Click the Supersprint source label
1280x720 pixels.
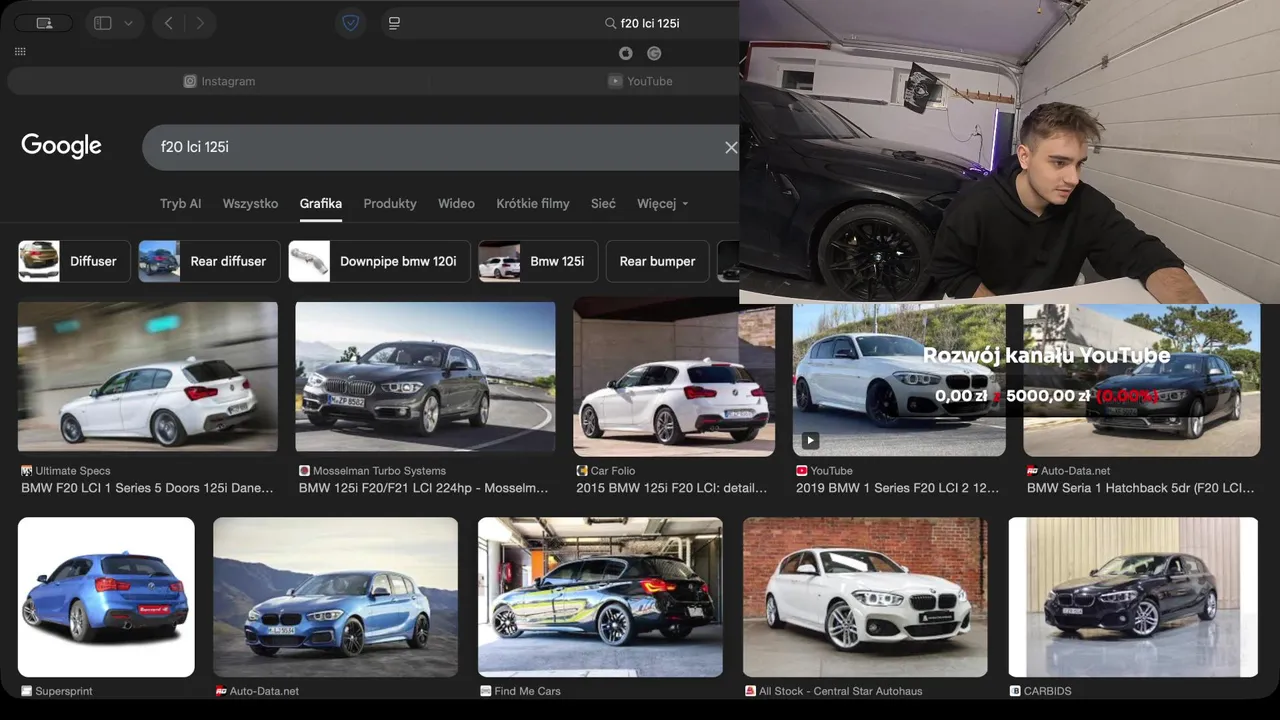pyautogui.click(x=59, y=691)
